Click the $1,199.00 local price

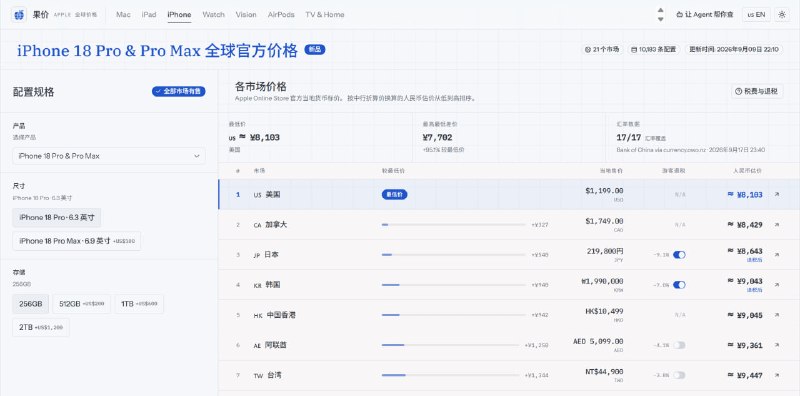[604, 191]
